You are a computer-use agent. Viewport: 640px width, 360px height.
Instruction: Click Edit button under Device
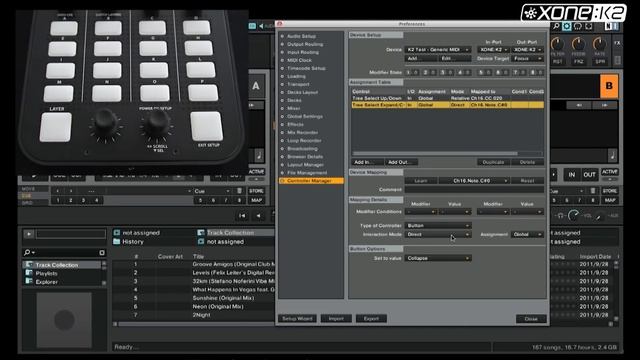(x=455, y=58)
